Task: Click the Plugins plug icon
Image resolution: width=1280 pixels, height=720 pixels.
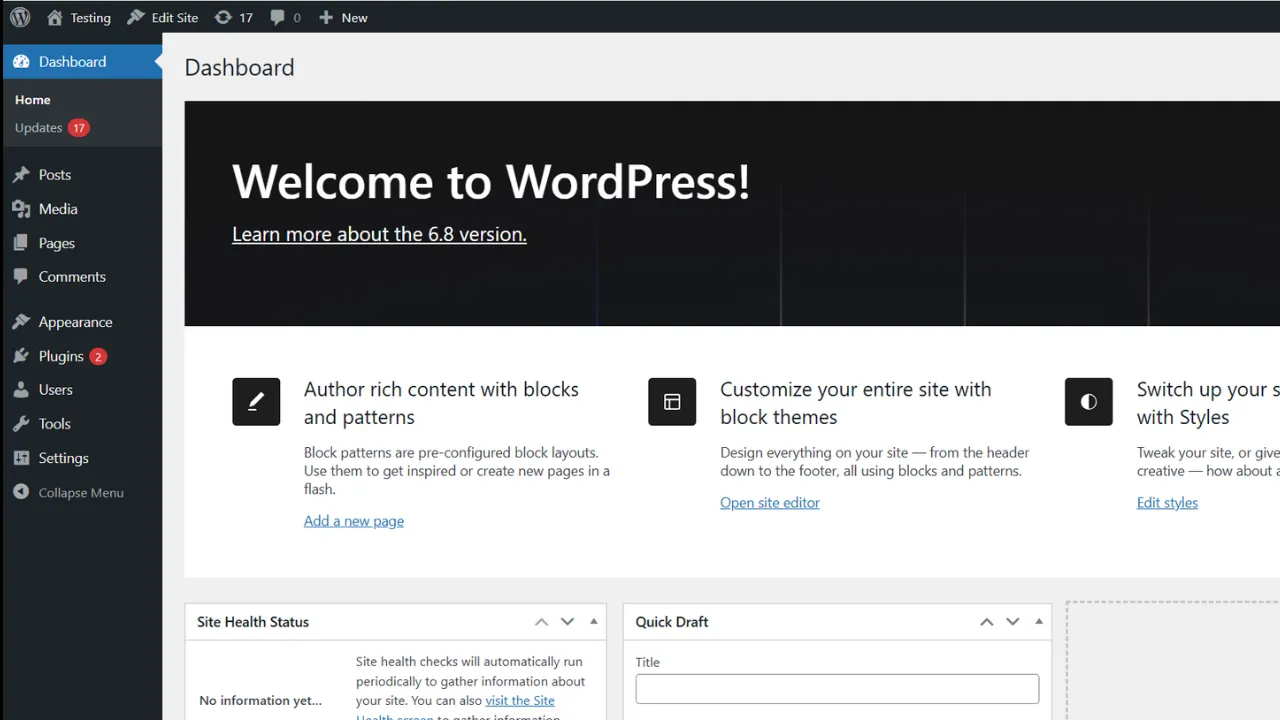Action: pos(21,356)
